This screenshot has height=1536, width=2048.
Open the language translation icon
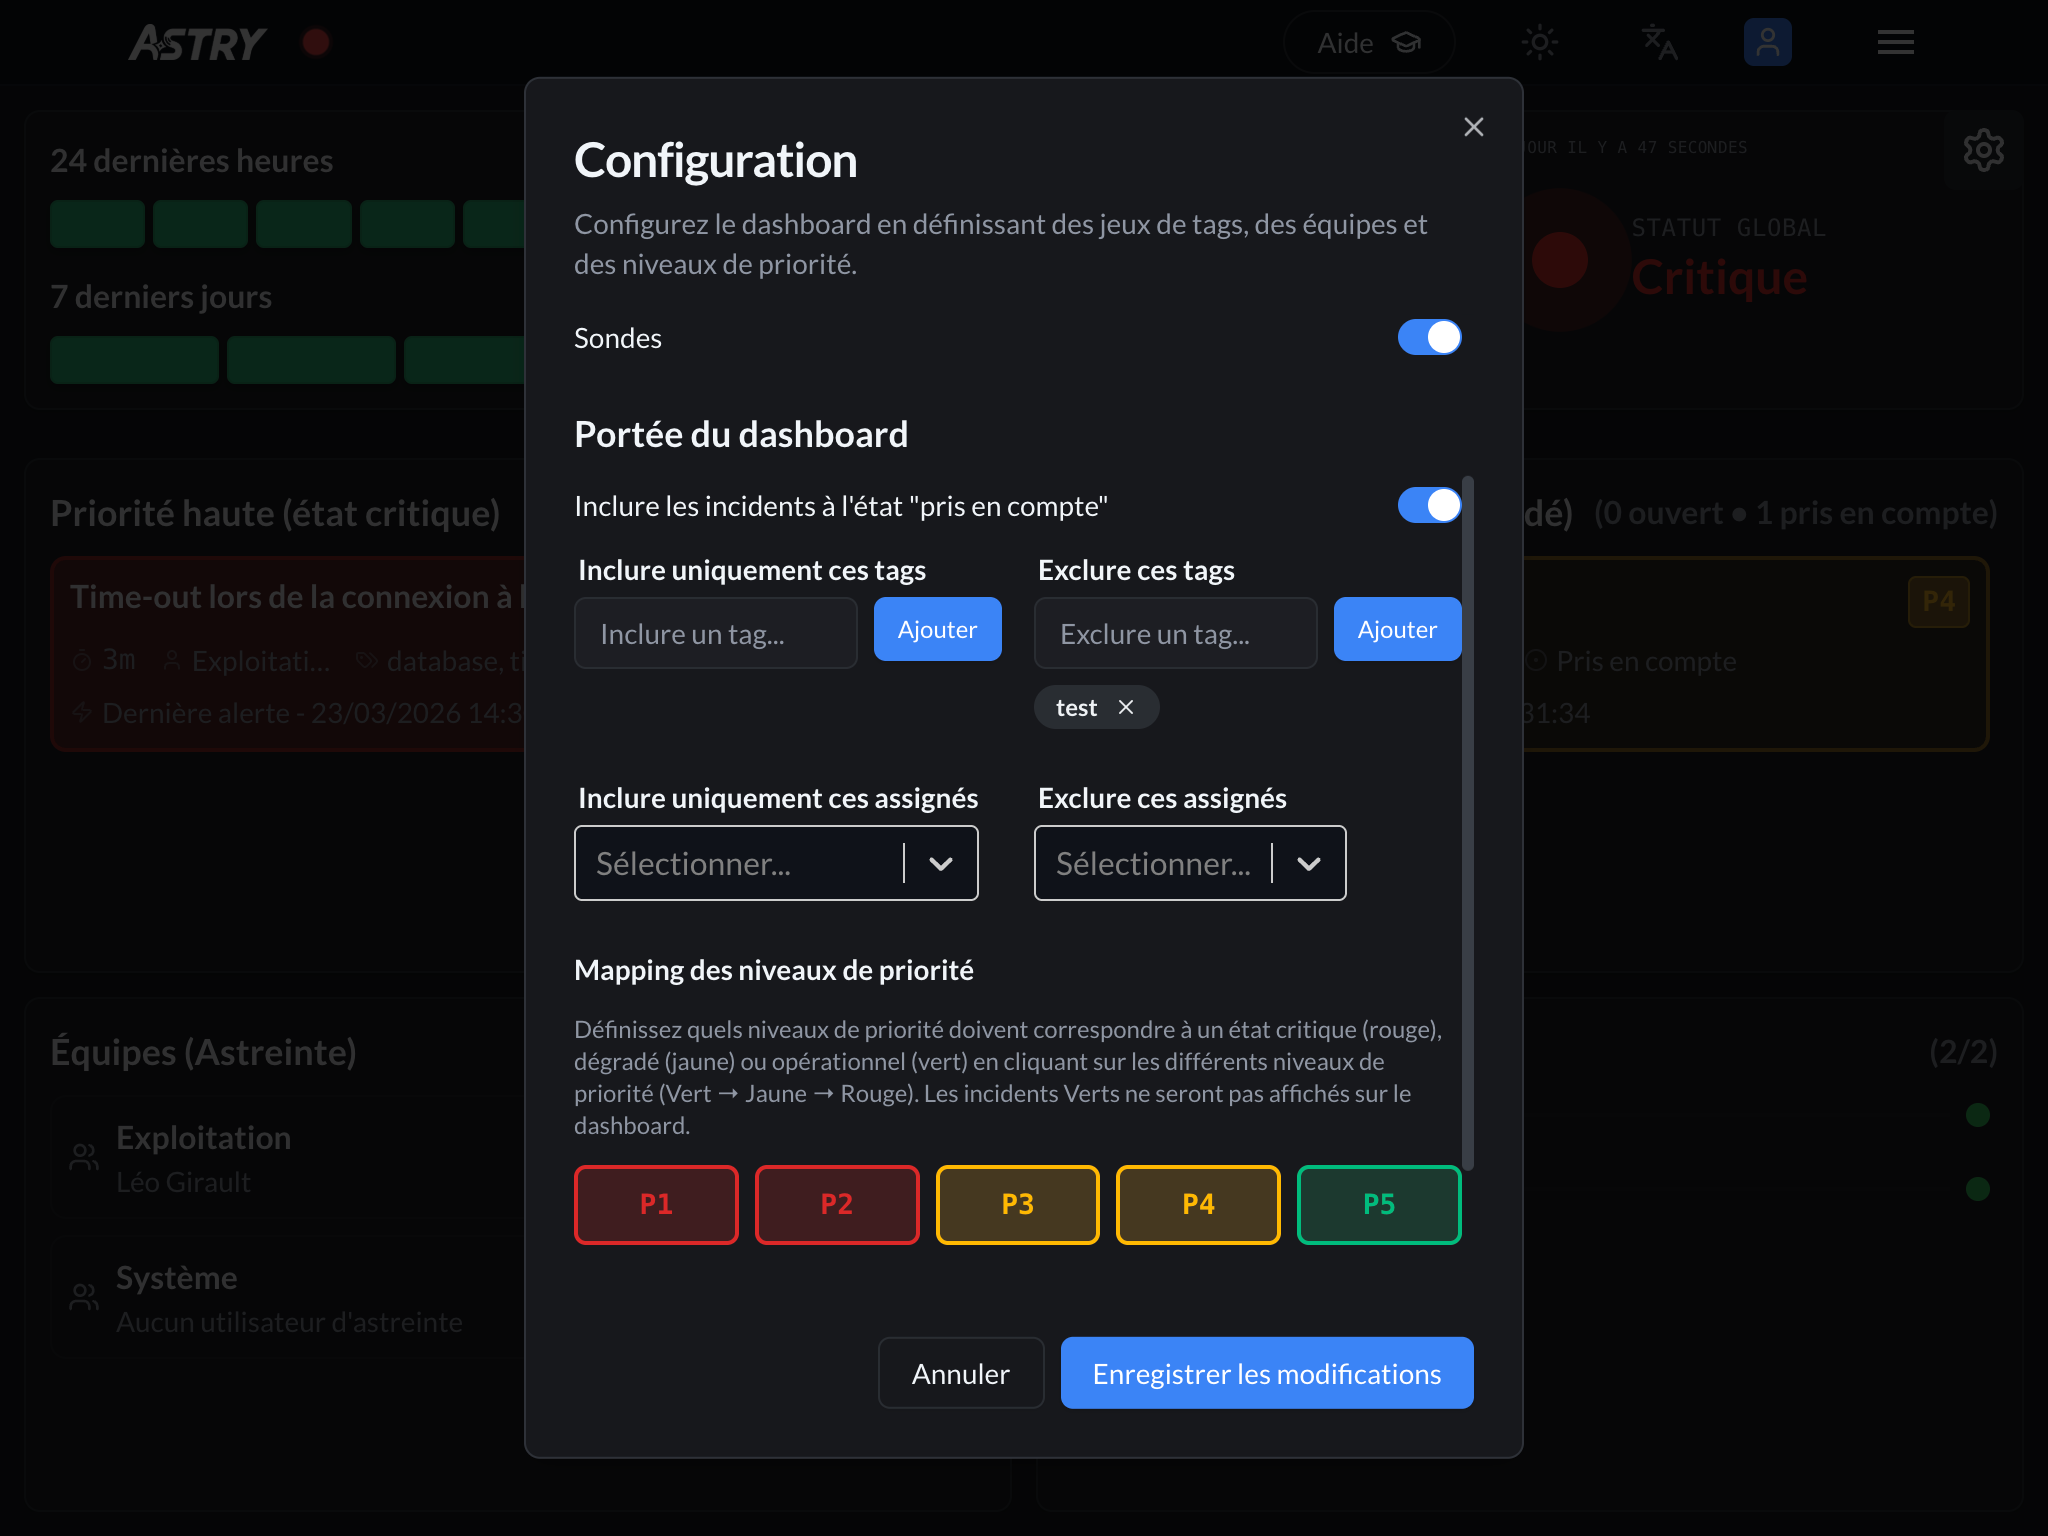[1659, 42]
